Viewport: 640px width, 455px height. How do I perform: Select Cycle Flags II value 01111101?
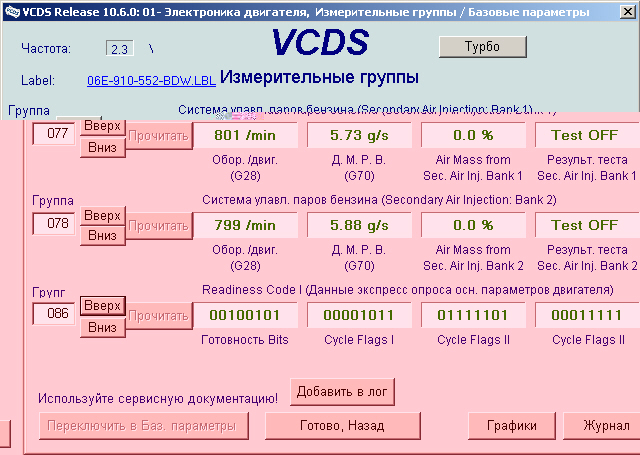coord(473,315)
